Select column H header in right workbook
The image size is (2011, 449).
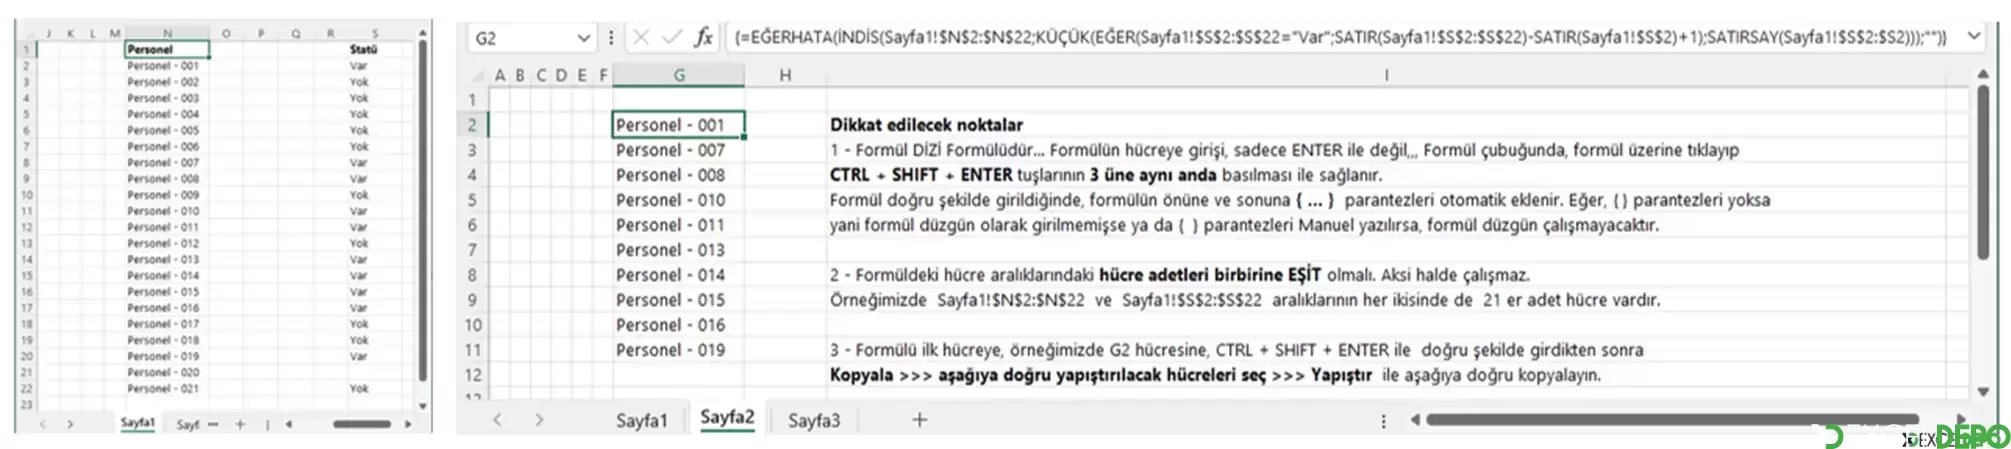tap(785, 75)
